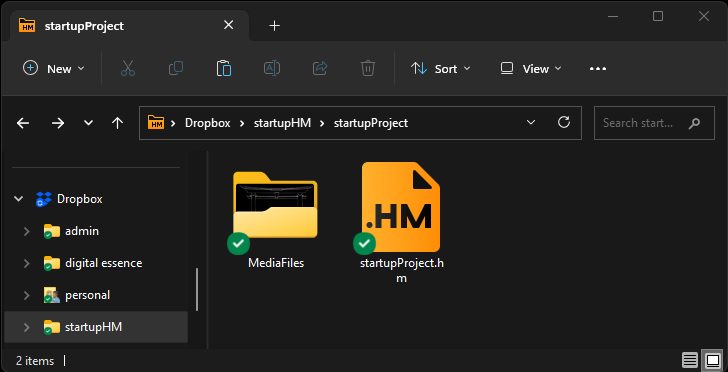Open chevron after Dropbox breadcrumb
728x372 pixels.
[242, 123]
